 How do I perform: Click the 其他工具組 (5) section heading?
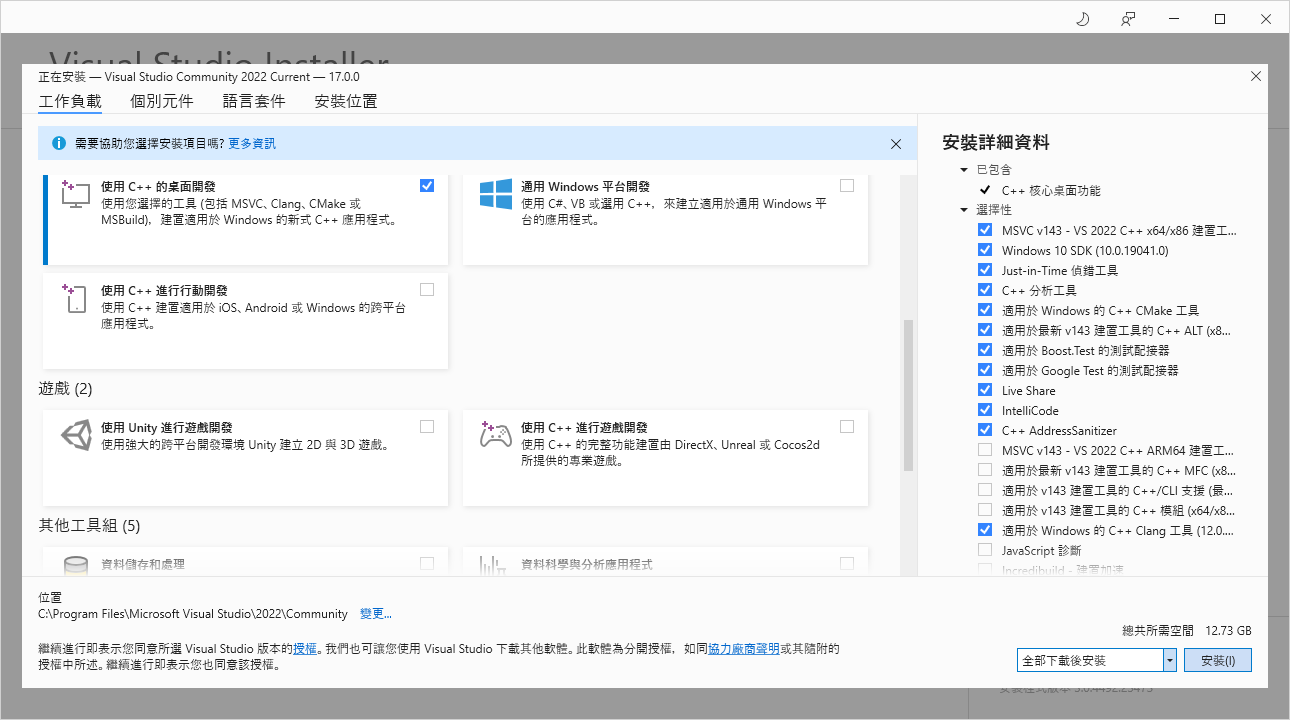[x=89, y=525]
